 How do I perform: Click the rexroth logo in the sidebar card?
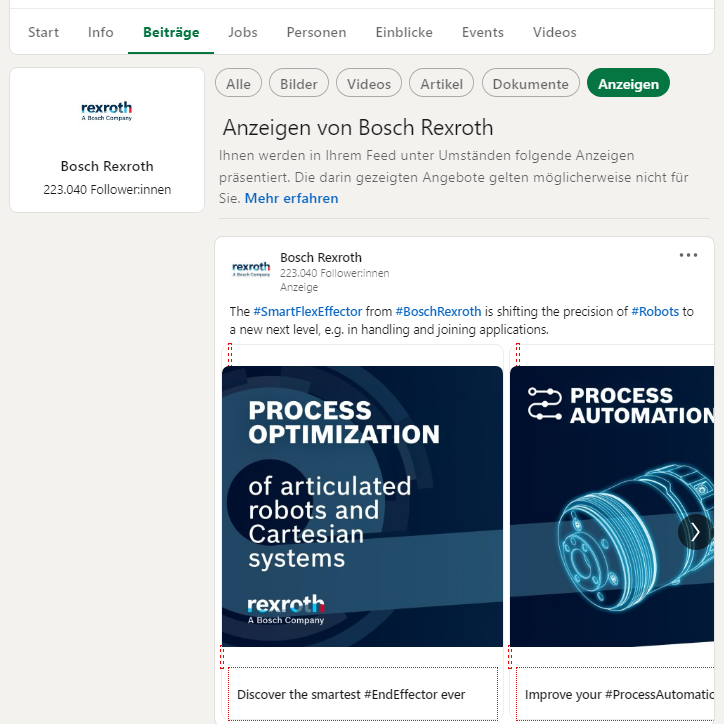click(107, 111)
